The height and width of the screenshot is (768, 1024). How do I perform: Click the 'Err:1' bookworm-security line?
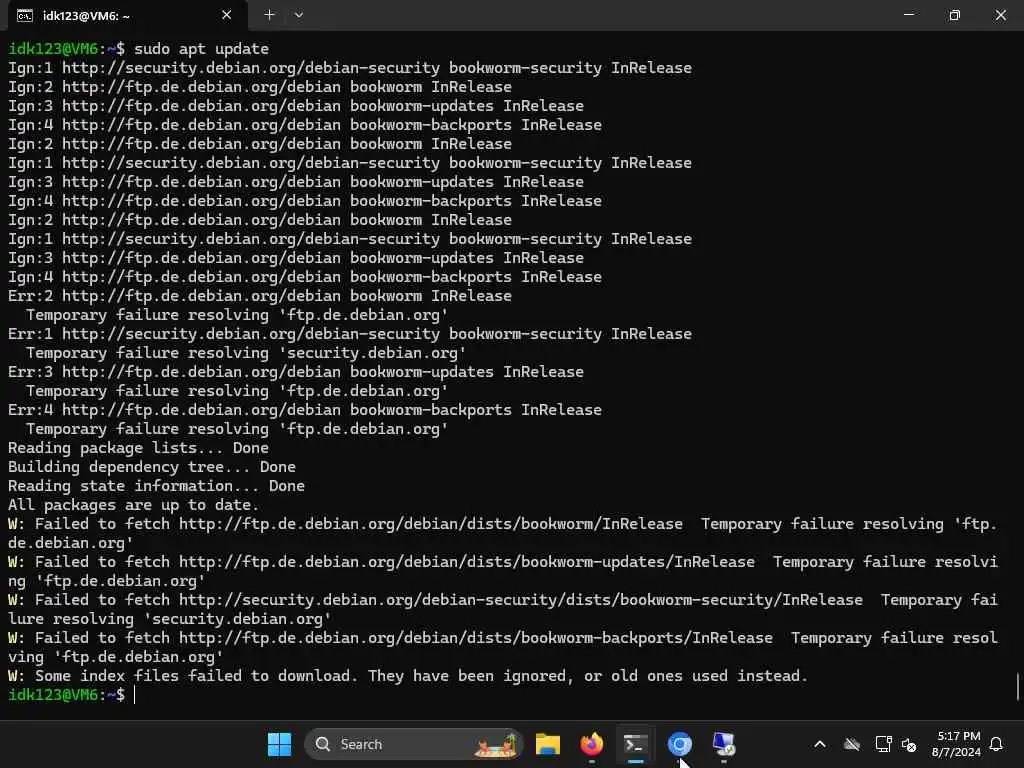[349, 334]
